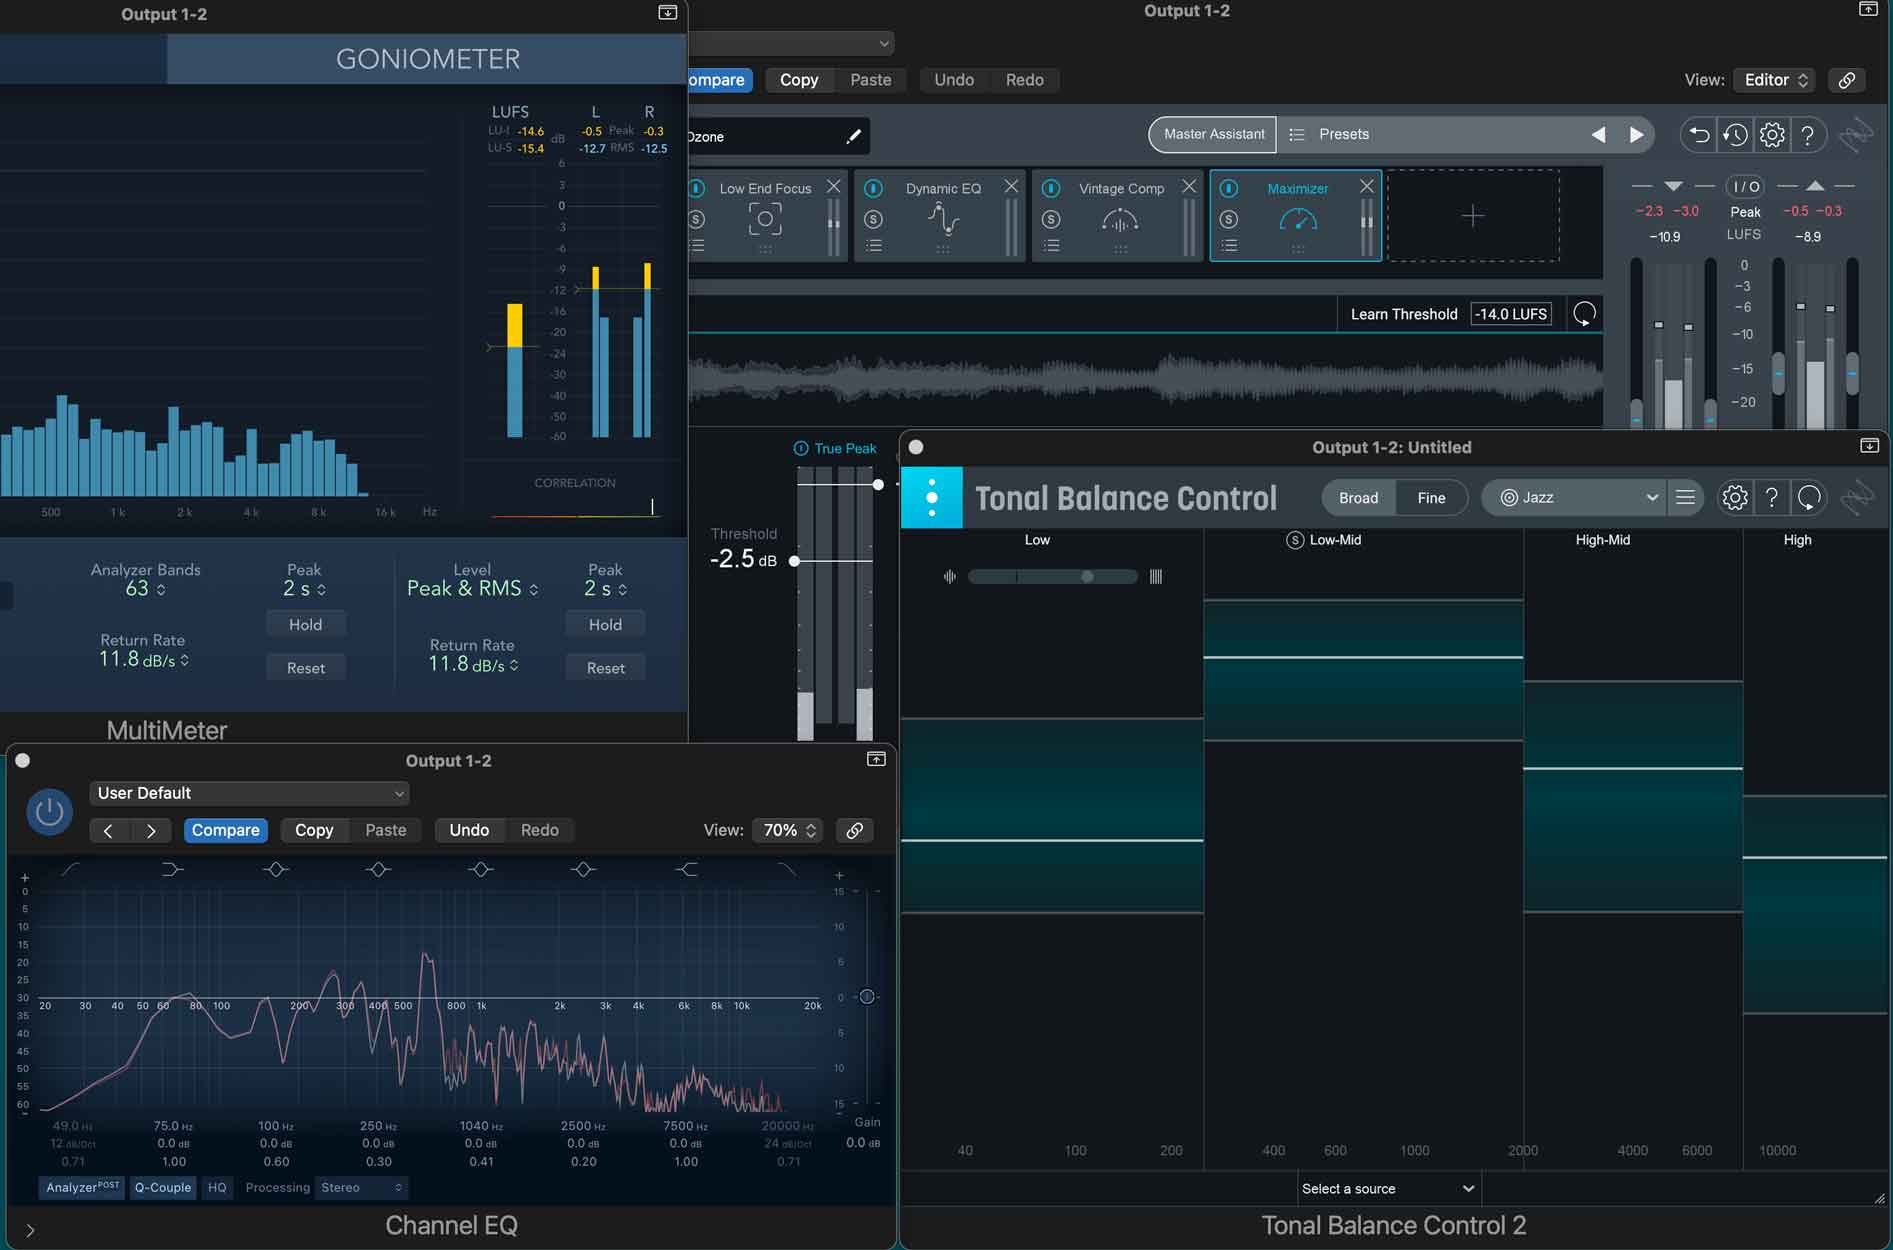Click Learn Threshold in Ozone
The image size is (1893, 1250).
[x=1403, y=314]
